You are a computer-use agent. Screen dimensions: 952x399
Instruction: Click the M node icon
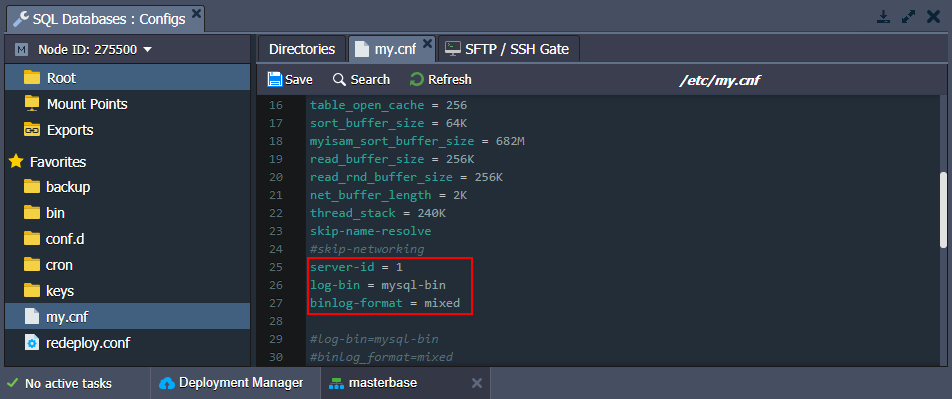click(21, 50)
